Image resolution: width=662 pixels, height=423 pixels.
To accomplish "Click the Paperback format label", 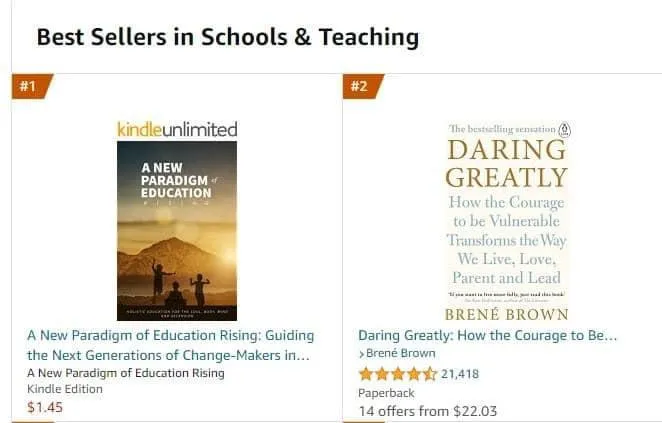I will tap(386, 393).
